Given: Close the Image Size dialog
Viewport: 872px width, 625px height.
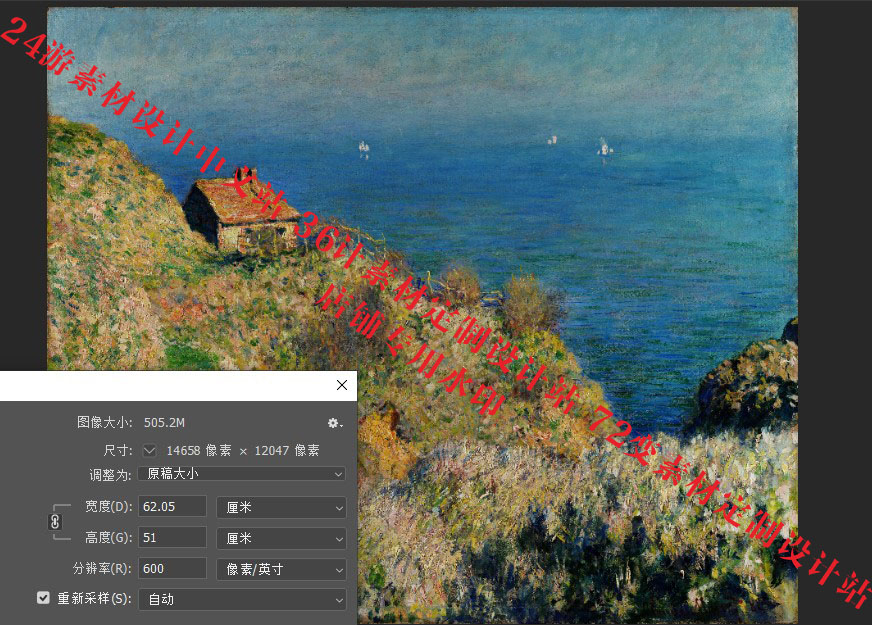Looking at the screenshot, I should [x=342, y=385].
